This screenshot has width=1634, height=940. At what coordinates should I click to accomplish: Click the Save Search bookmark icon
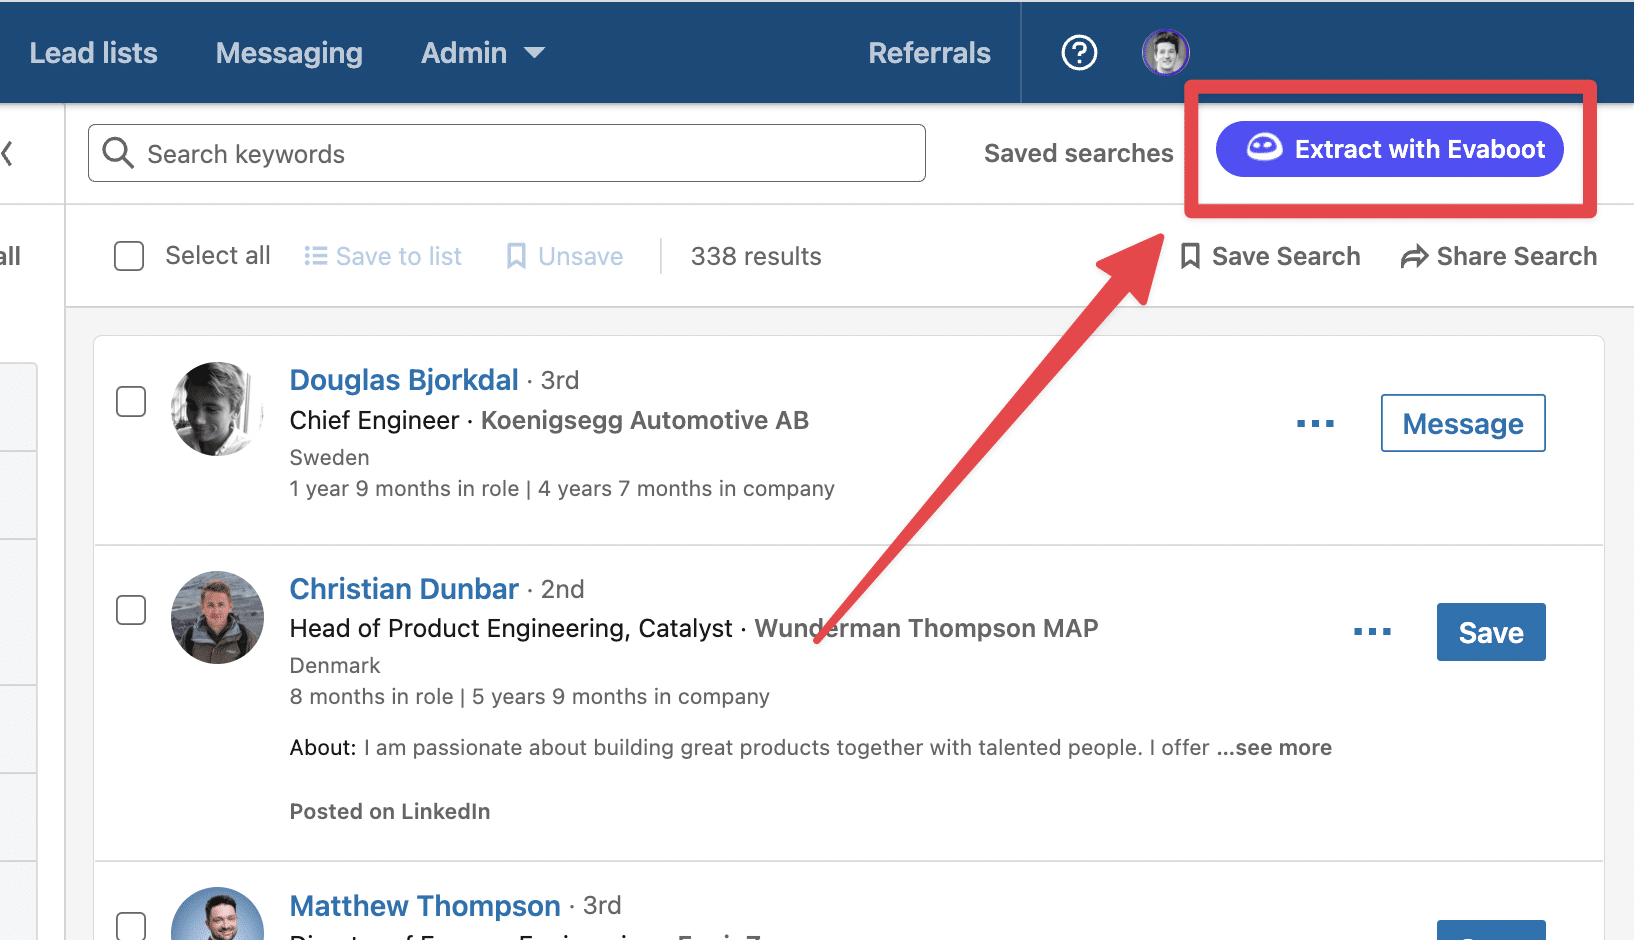[x=1190, y=256]
